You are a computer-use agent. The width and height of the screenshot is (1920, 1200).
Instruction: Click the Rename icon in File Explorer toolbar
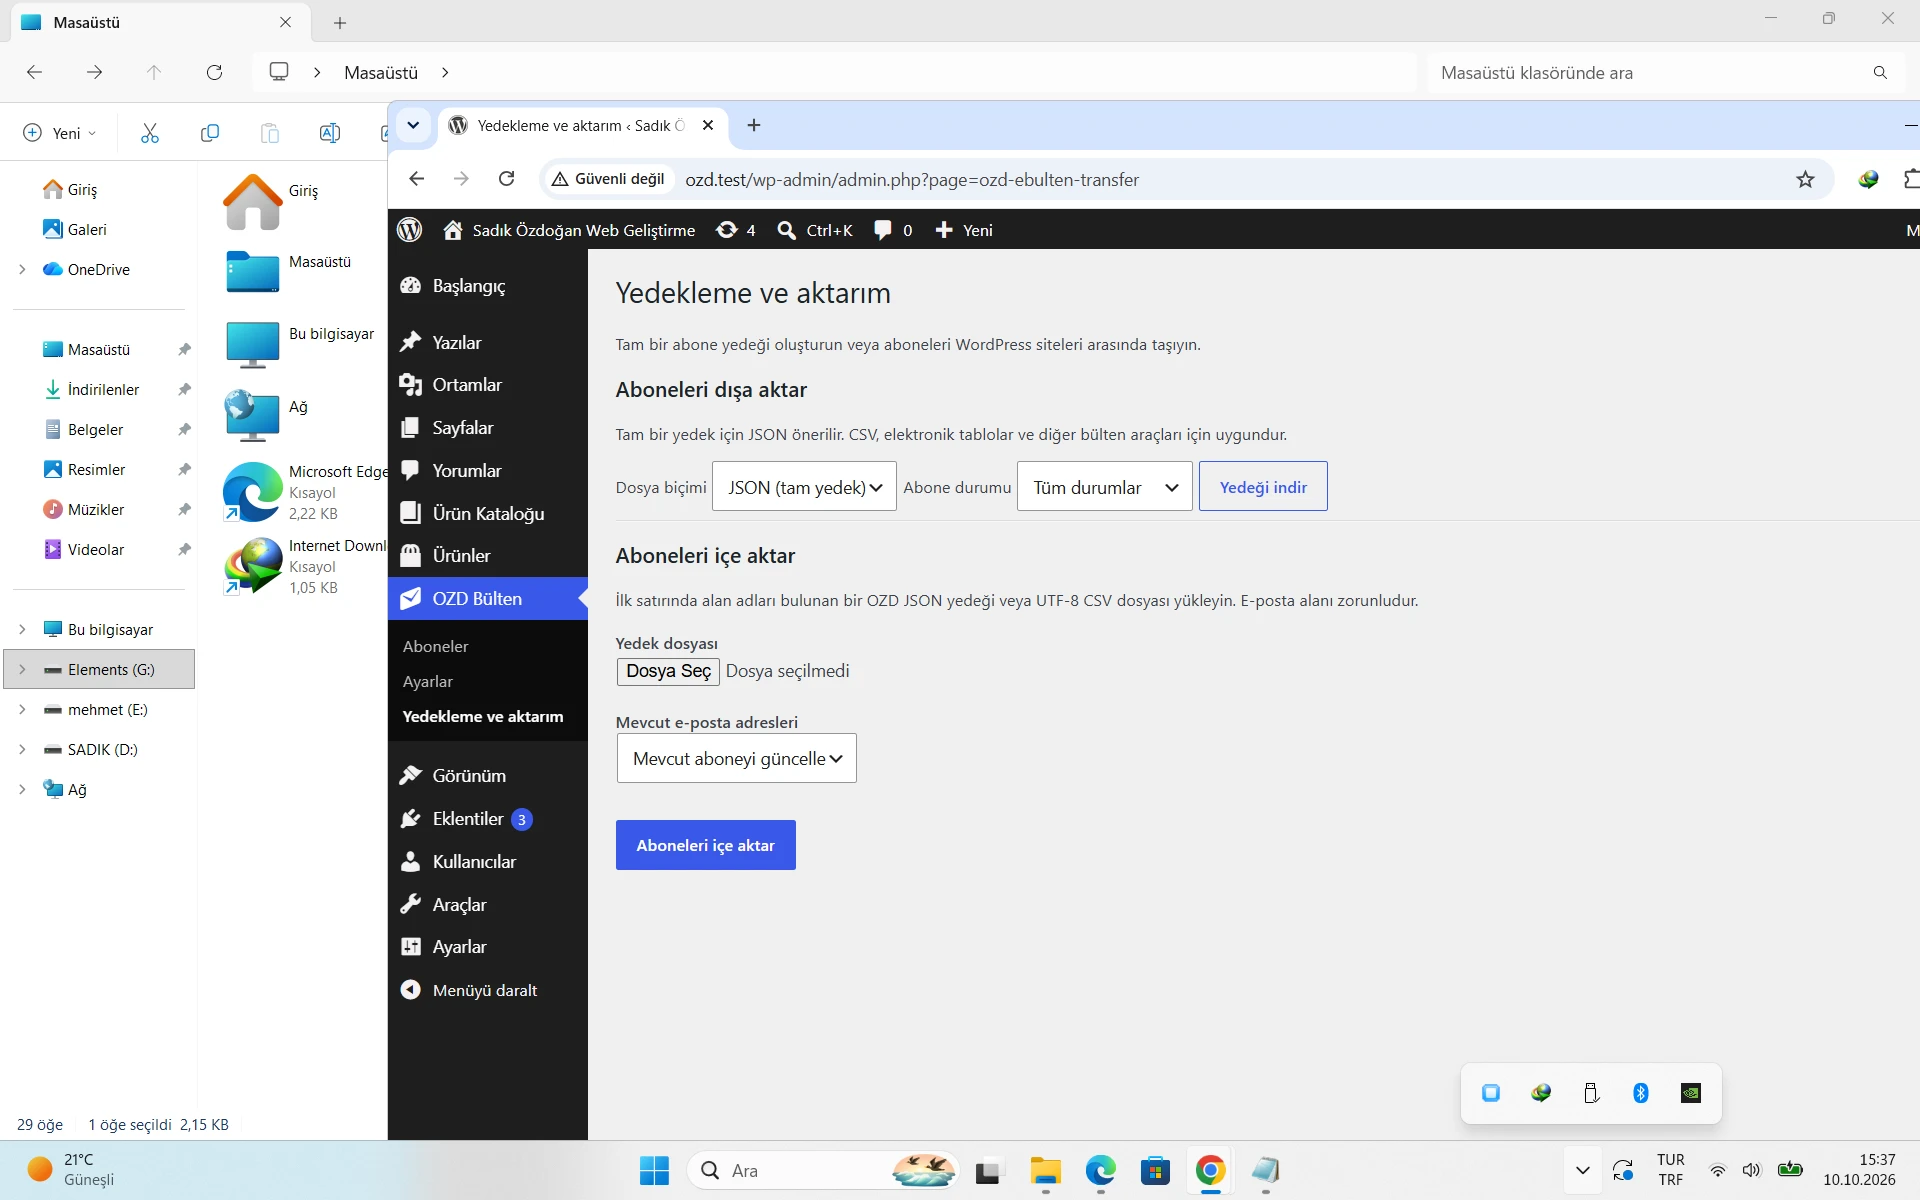click(330, 133)
